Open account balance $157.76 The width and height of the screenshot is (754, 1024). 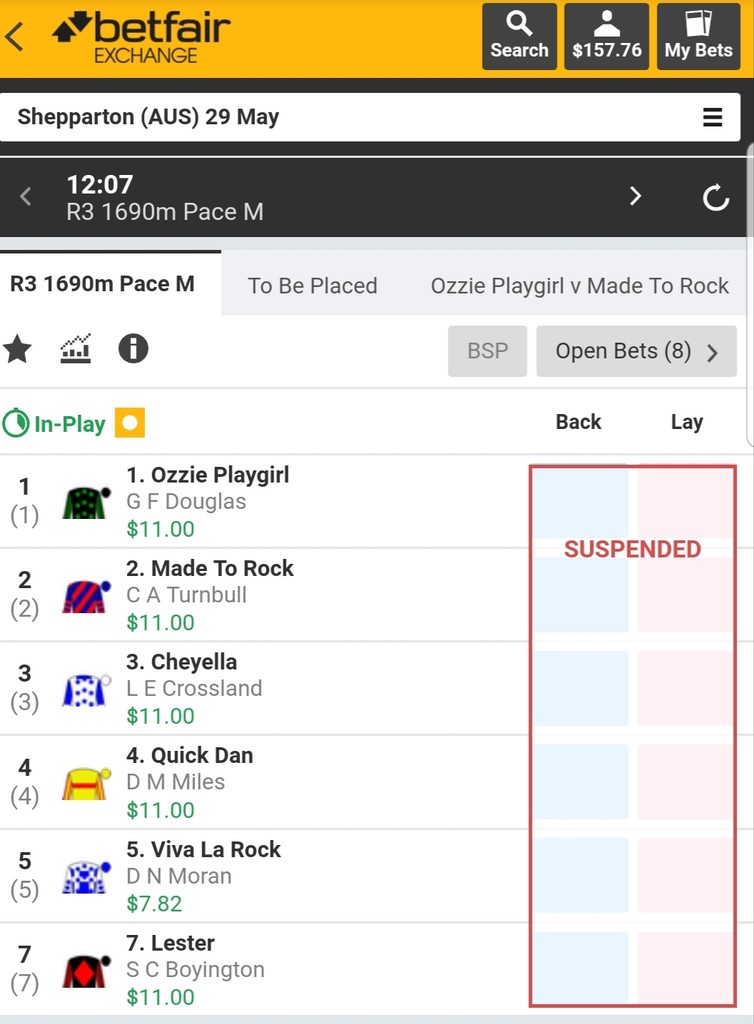click(606, 36)
